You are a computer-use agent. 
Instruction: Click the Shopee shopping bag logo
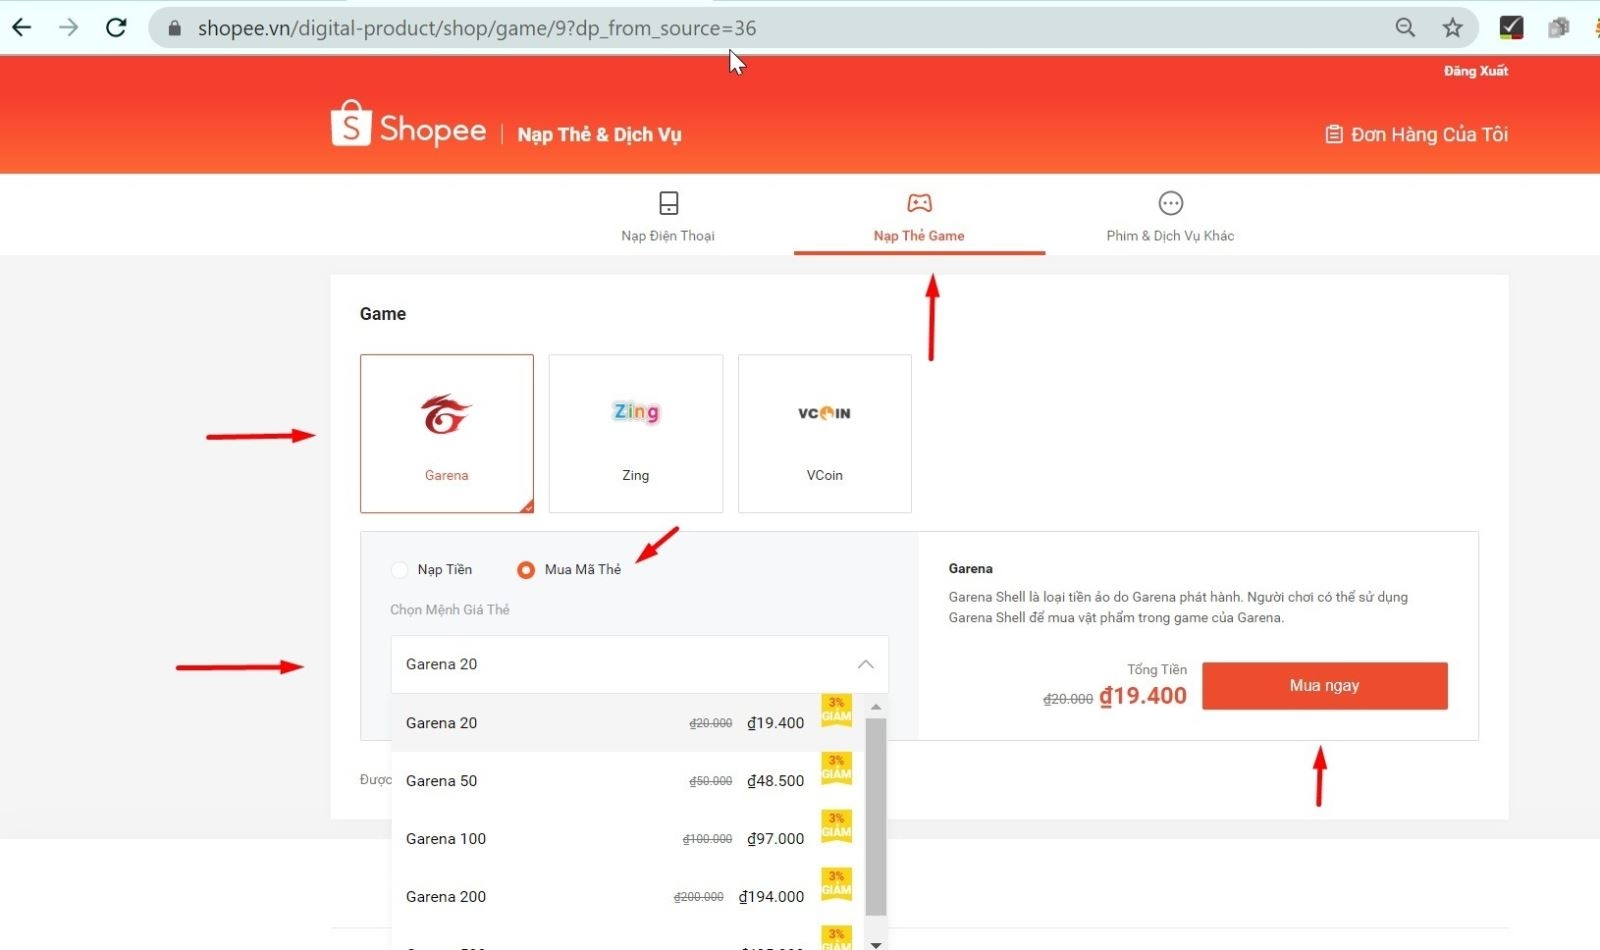tap(351, 123)
